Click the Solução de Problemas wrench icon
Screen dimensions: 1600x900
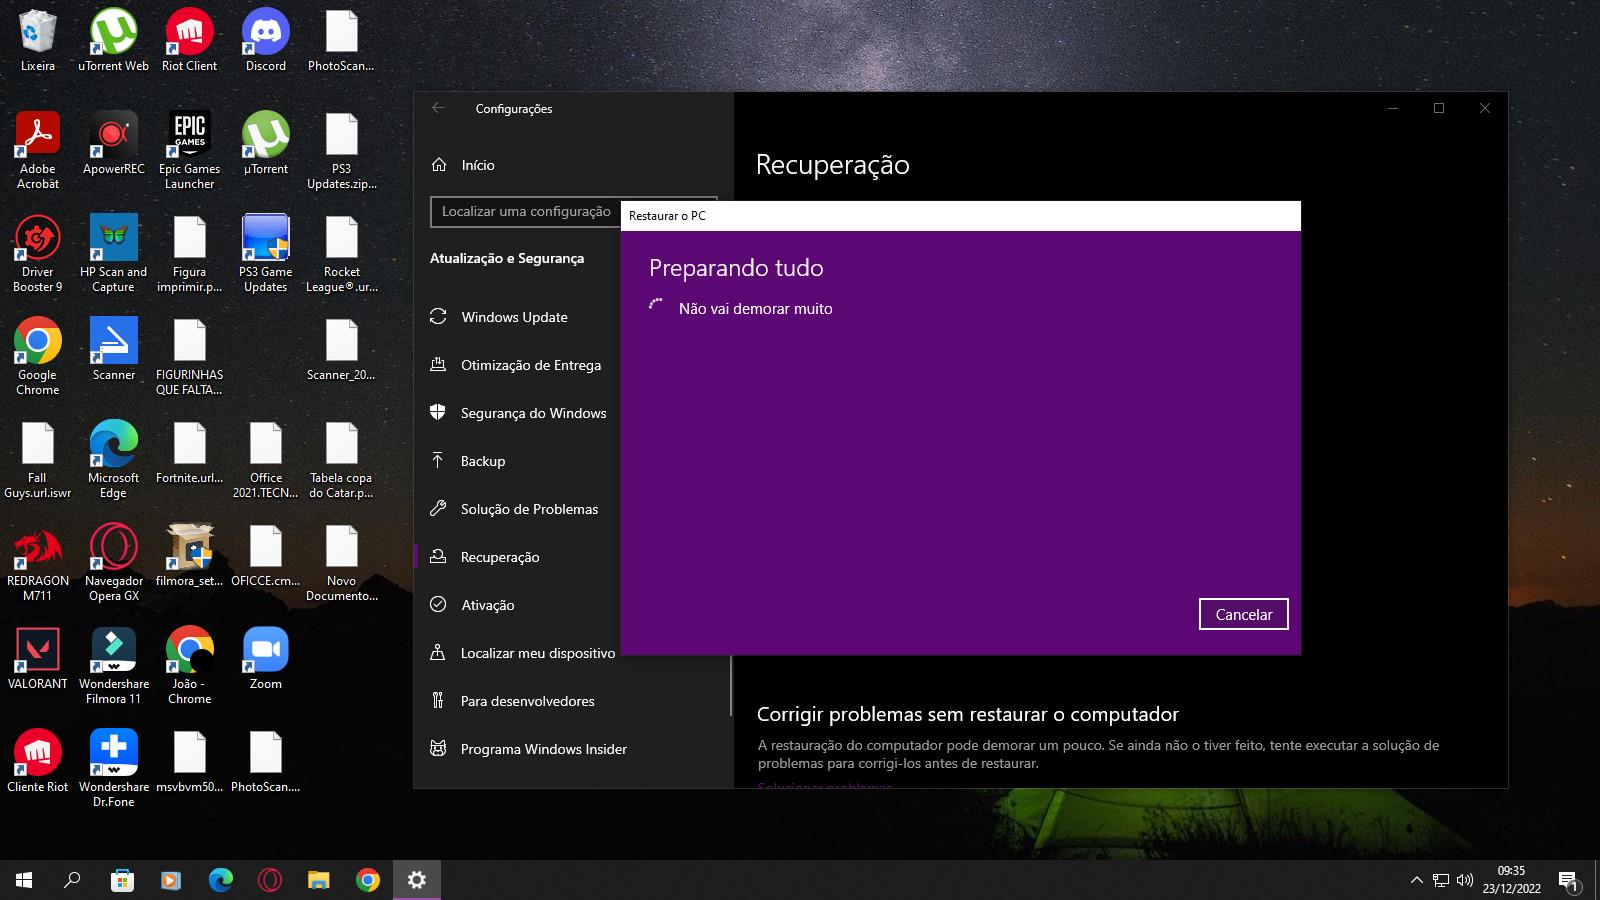438,509
